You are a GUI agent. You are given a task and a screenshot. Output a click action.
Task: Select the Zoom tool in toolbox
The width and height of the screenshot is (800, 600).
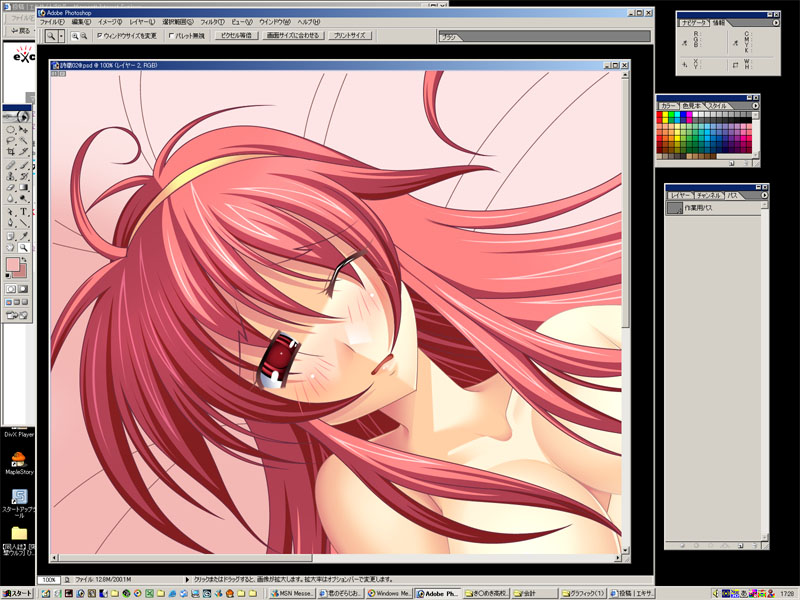[x=23, y=247]
